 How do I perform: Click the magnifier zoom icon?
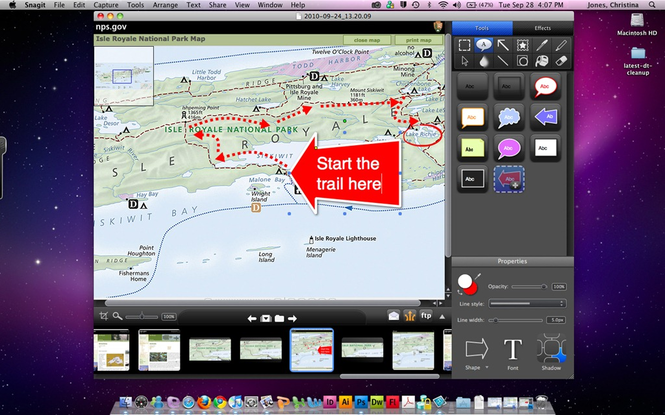click(x=117, y=316)
